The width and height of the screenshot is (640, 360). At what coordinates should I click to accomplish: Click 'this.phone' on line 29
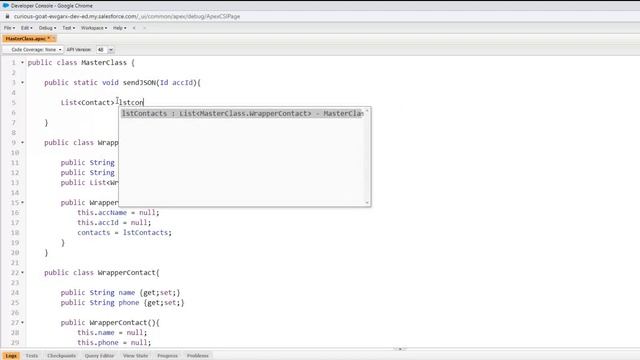[98, 342]
